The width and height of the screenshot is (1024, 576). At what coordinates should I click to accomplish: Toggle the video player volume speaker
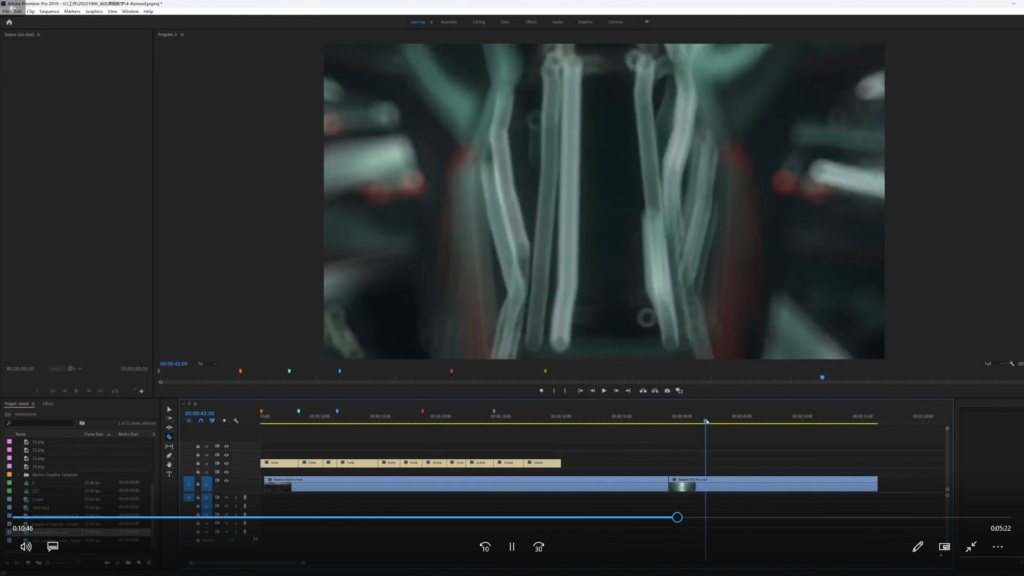point(26,547)
